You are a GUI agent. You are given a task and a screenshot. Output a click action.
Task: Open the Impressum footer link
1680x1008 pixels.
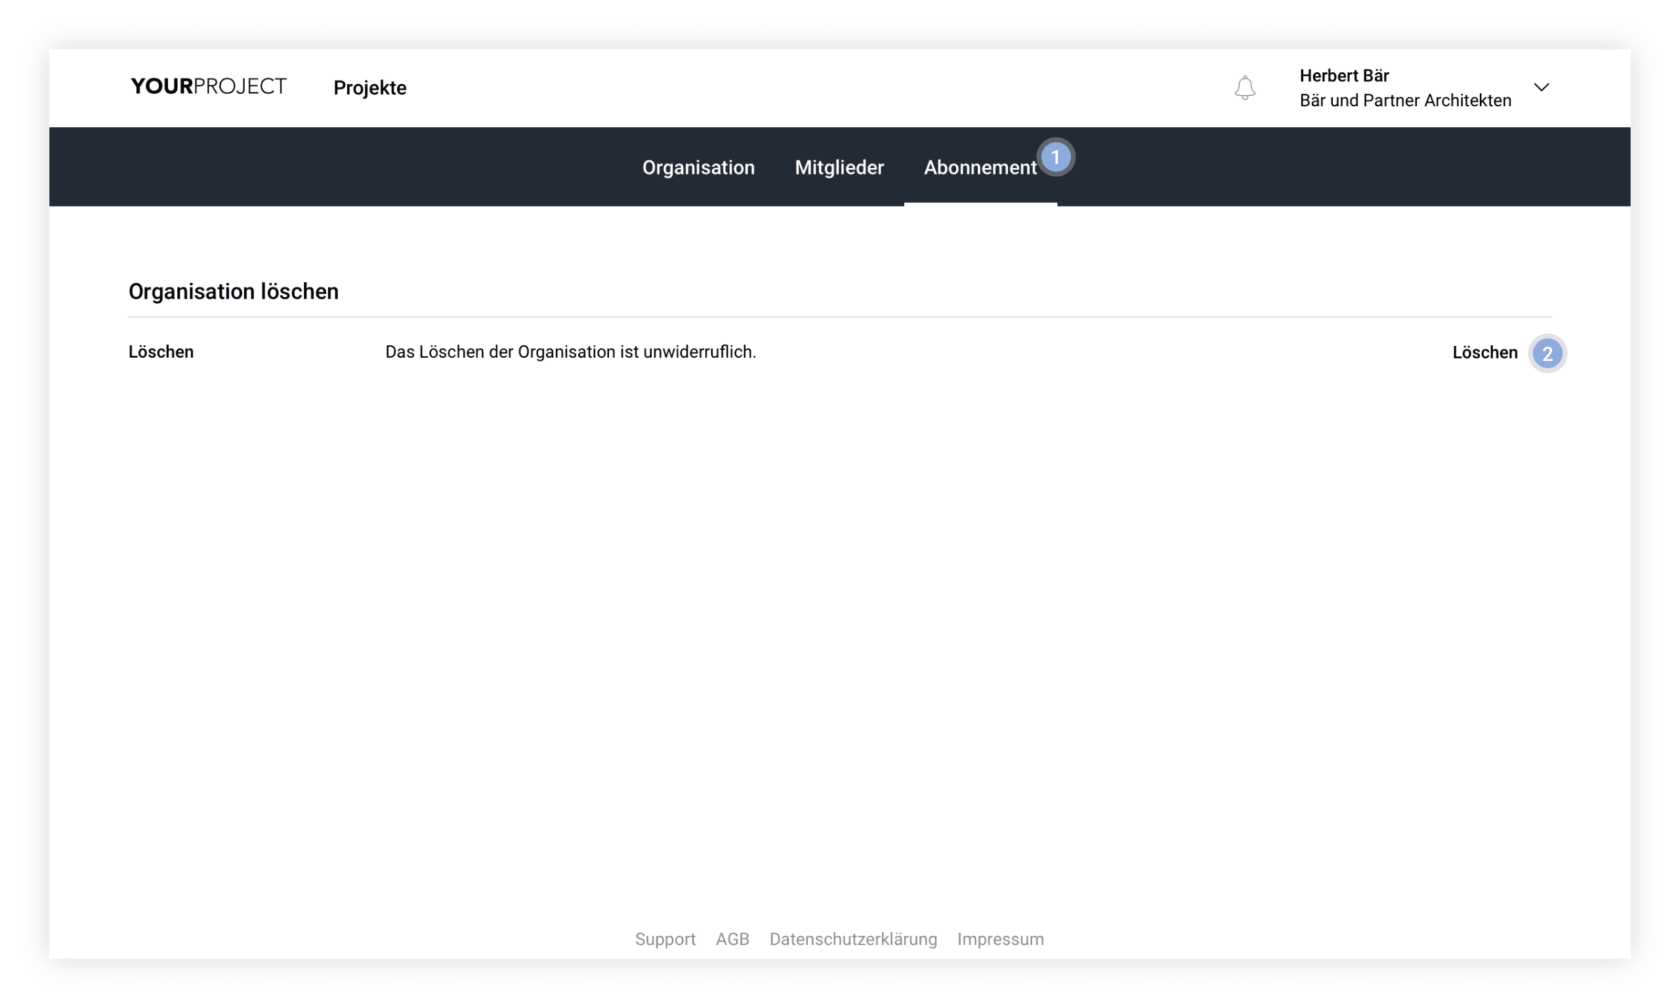click(1000, 939)
